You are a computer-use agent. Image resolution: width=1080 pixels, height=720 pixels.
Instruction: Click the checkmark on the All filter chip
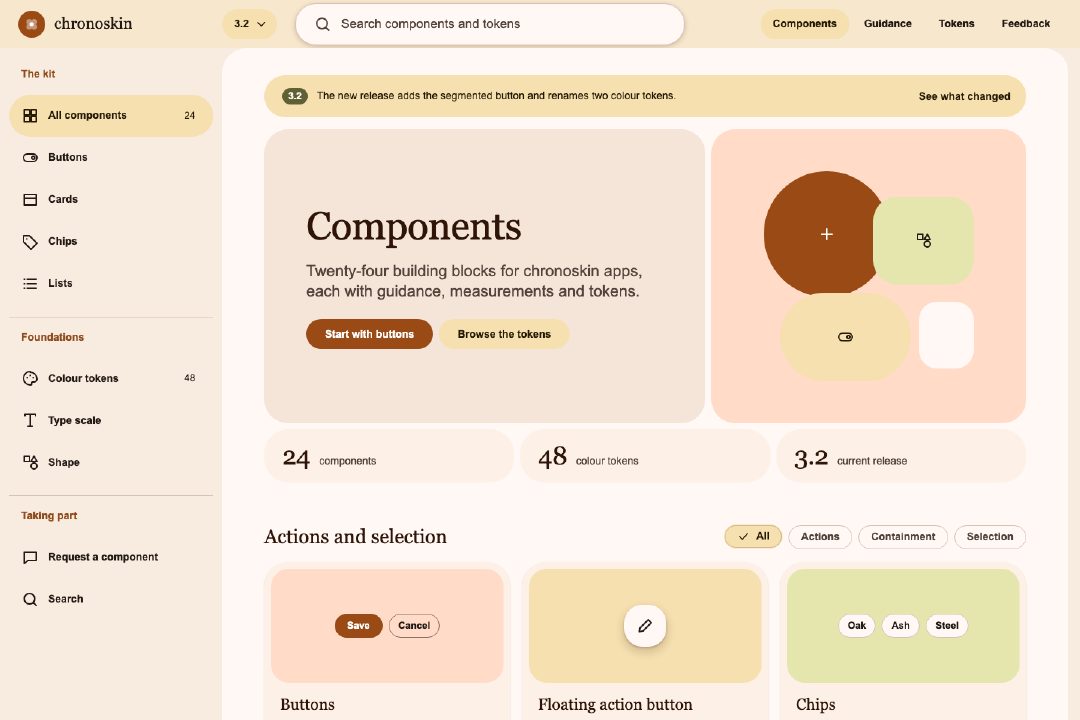pyautogui.click(x=743, y=537)
